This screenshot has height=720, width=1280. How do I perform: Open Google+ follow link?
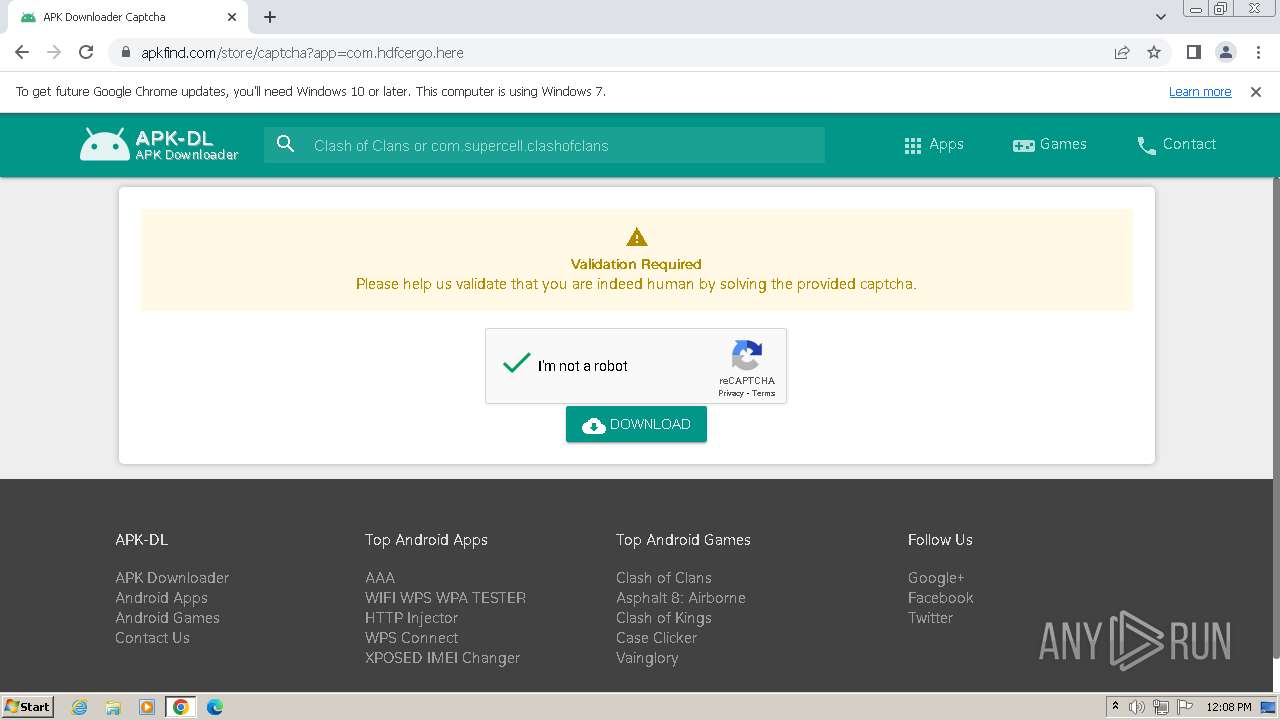click(x=936, y=578)
